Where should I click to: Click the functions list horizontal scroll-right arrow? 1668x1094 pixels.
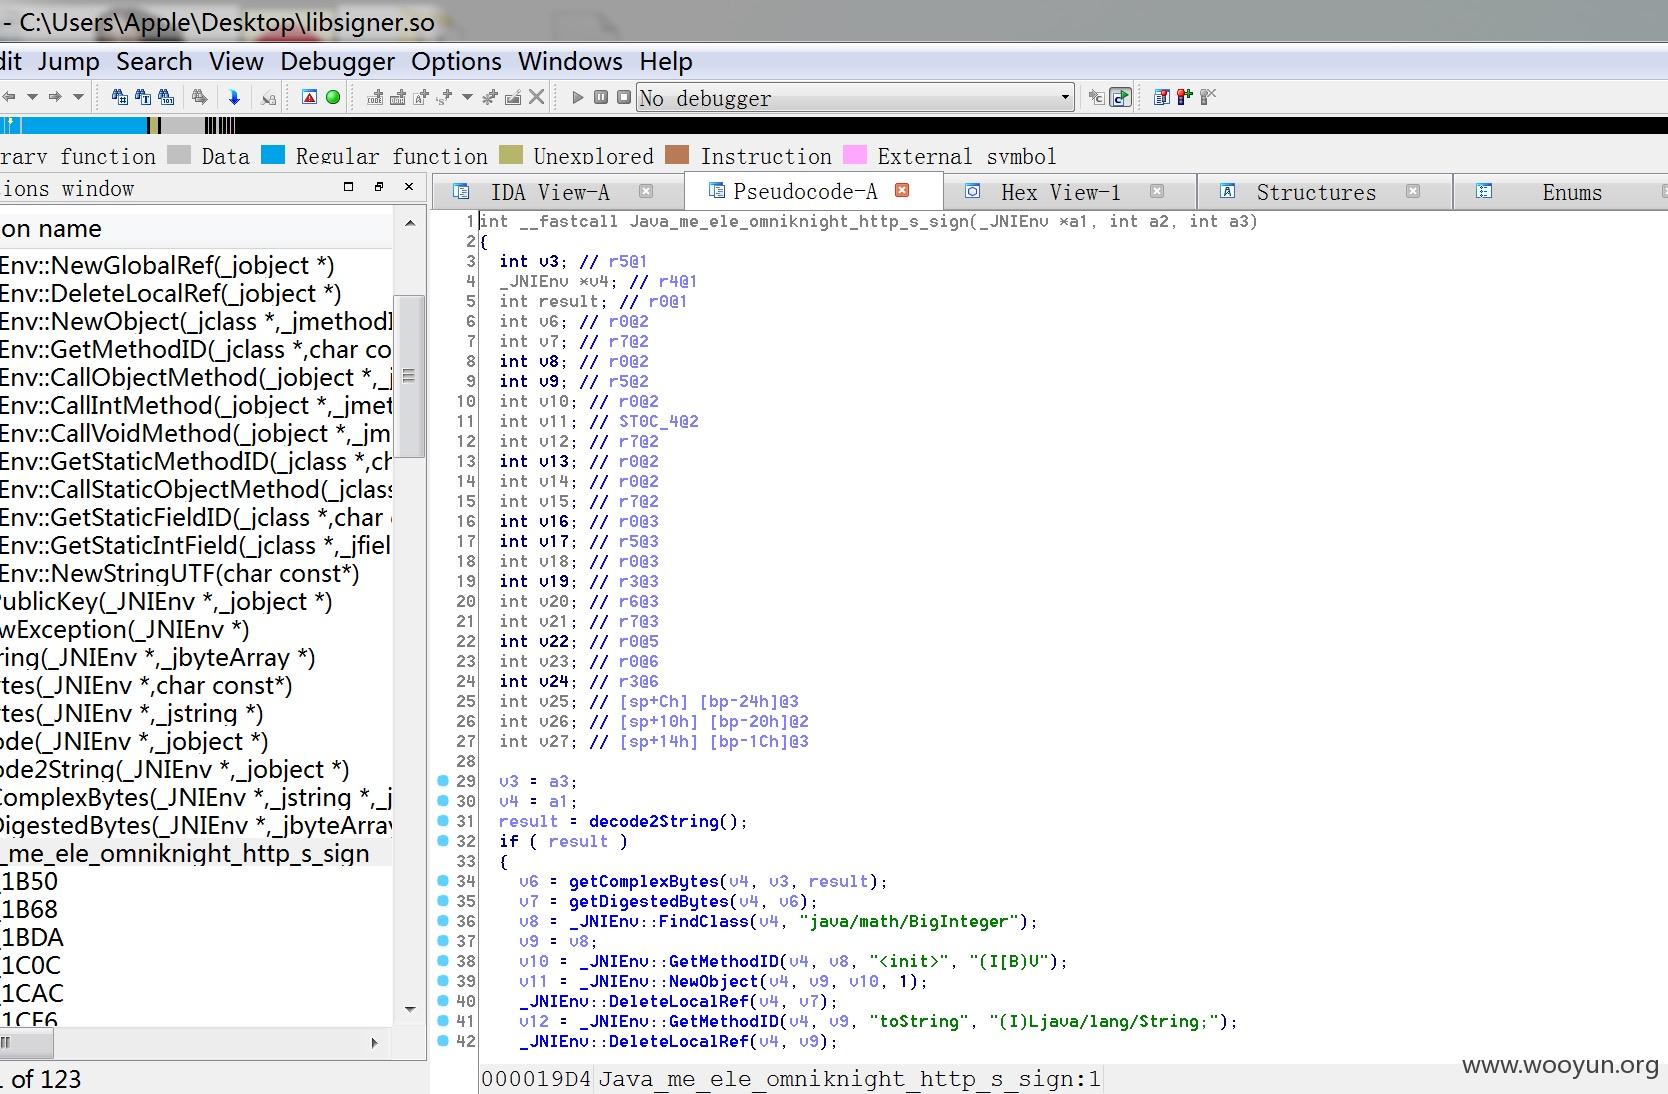click(375, 1043)
